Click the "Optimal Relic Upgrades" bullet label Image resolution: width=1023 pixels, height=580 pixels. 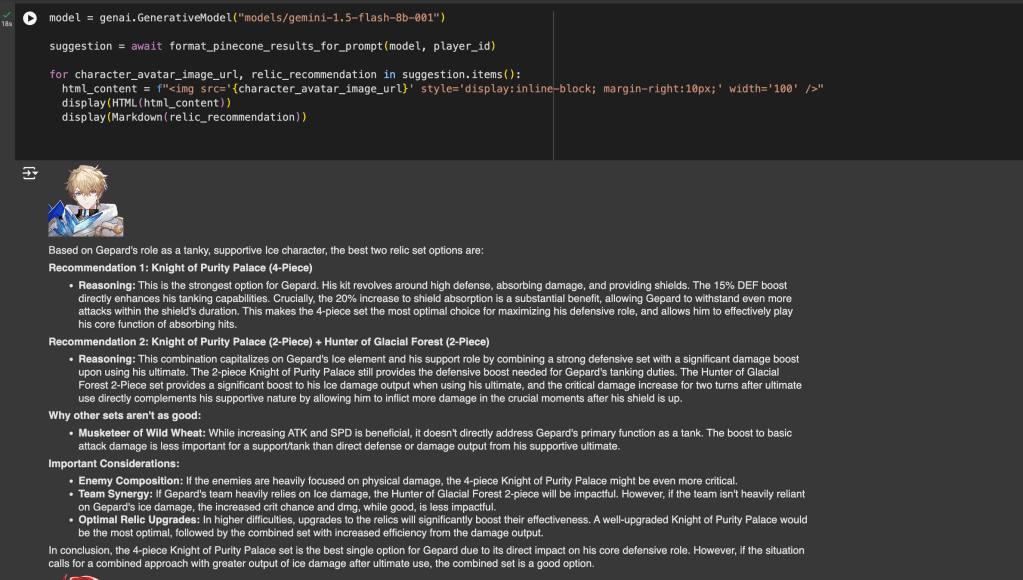coord(138,520)
